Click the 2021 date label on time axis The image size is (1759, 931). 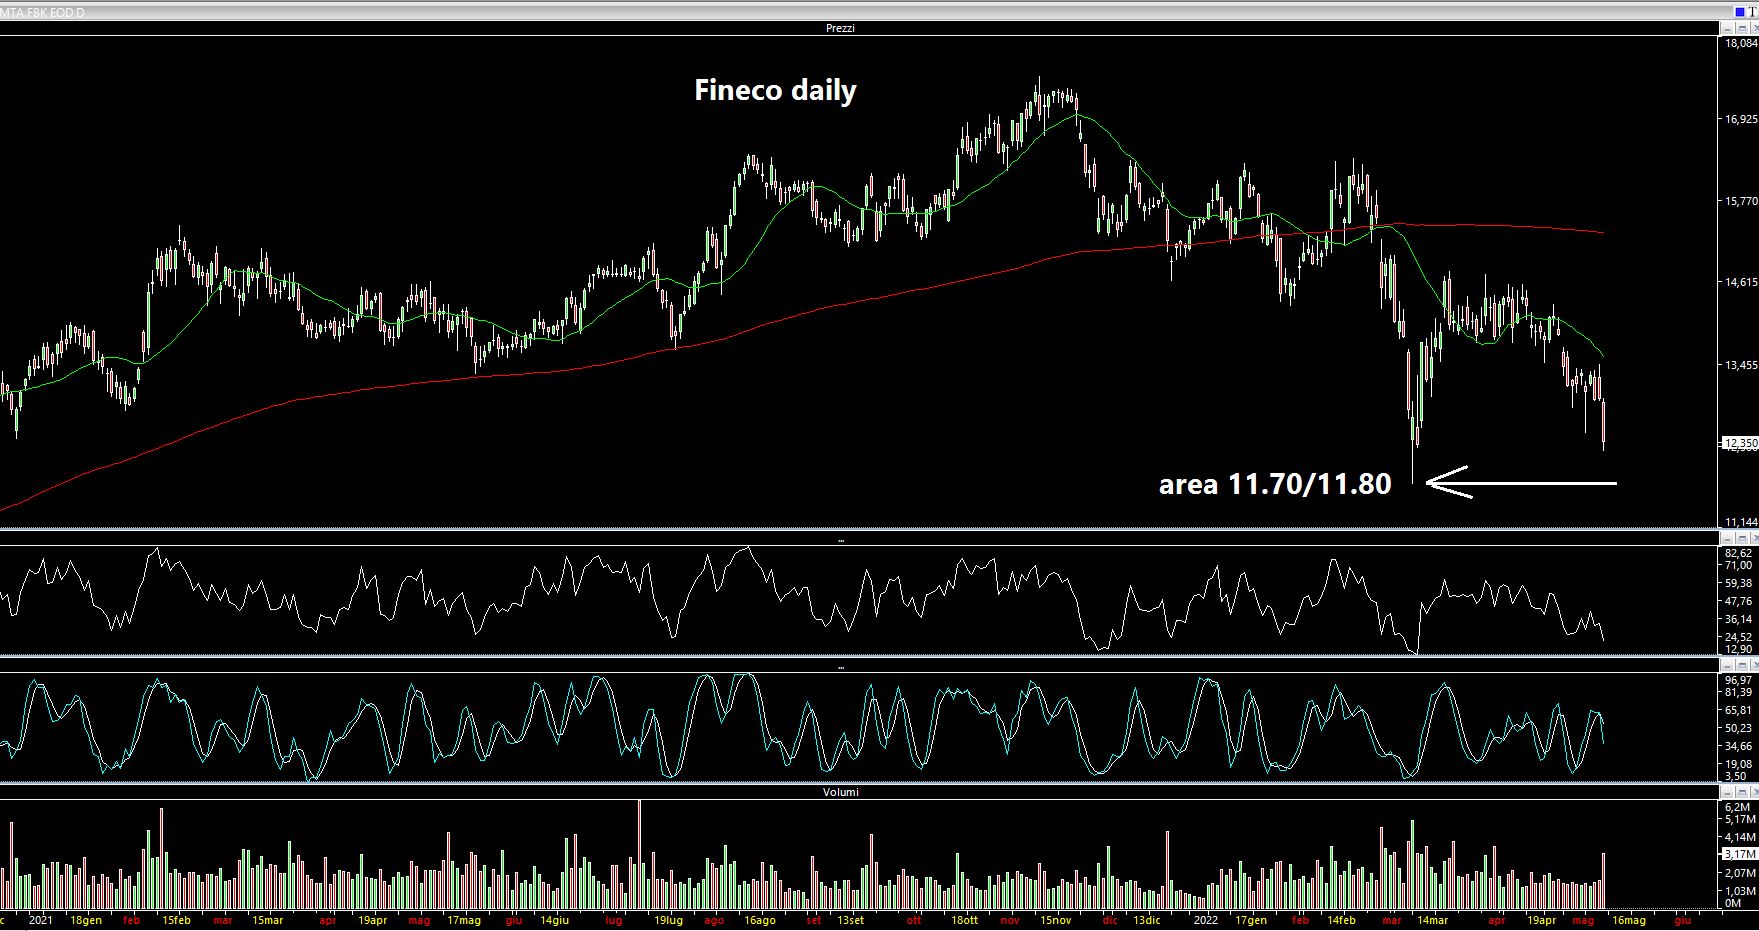[x=41, y=919]
